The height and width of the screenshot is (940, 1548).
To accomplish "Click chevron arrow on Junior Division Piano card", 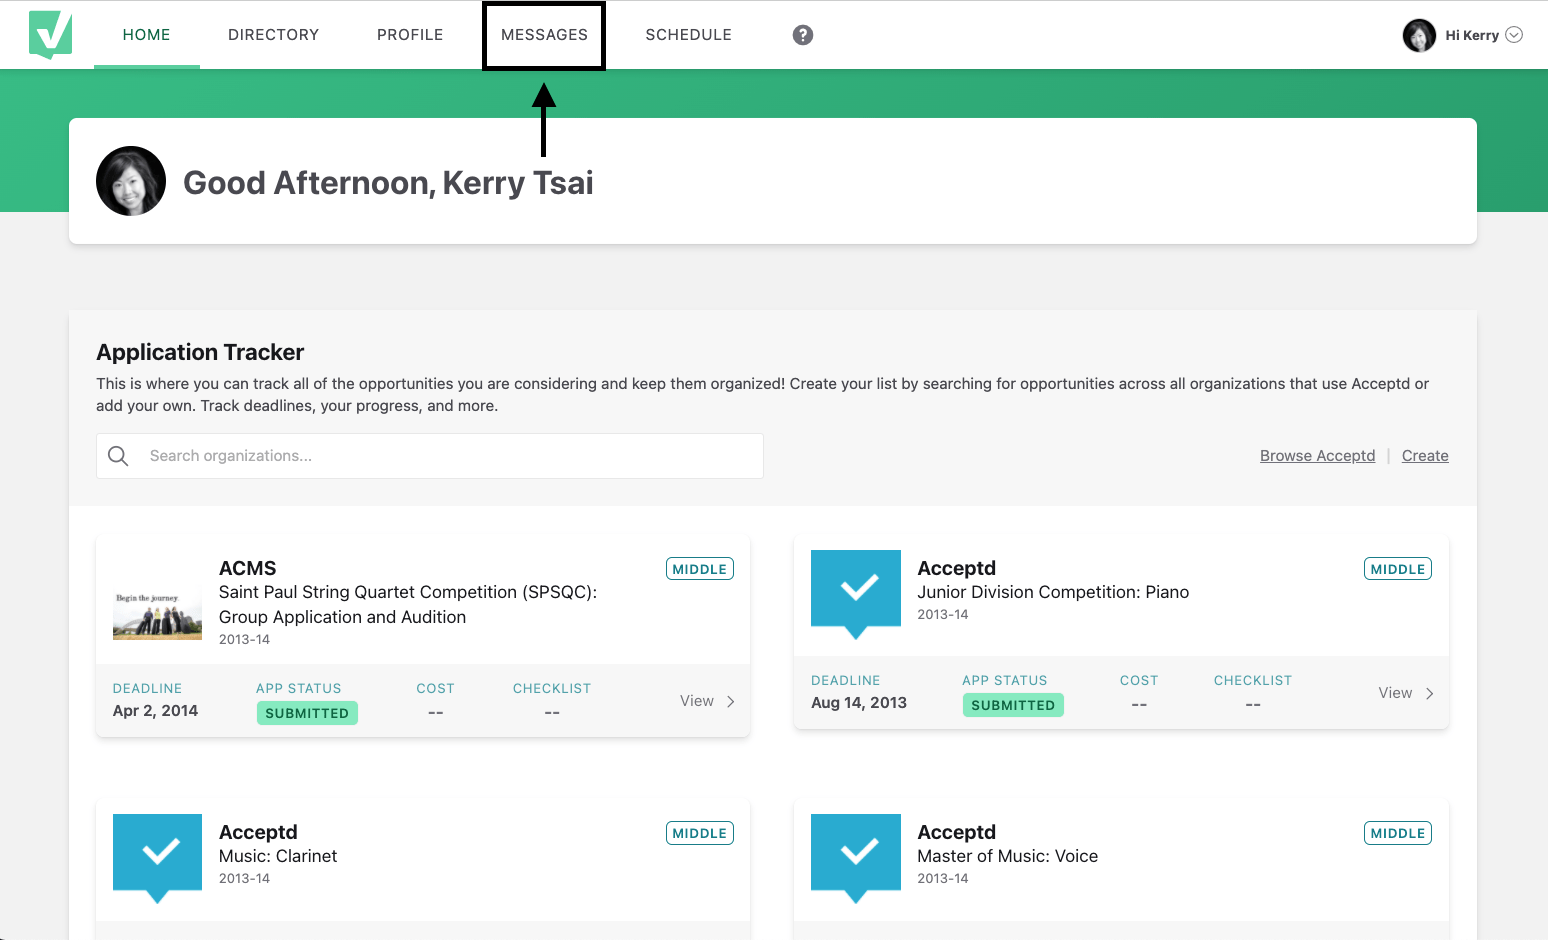I will (x=1430, y=693).
